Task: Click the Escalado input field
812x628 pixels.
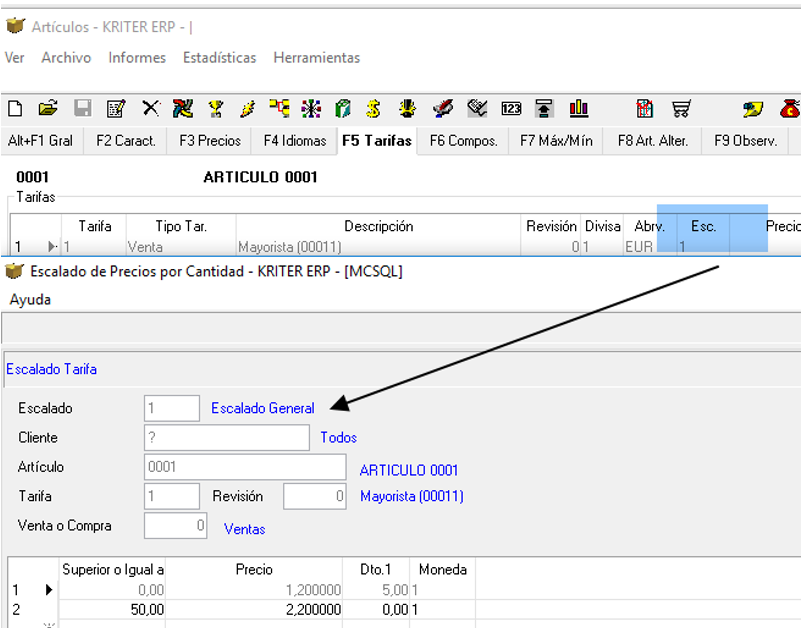Action: 172,408
